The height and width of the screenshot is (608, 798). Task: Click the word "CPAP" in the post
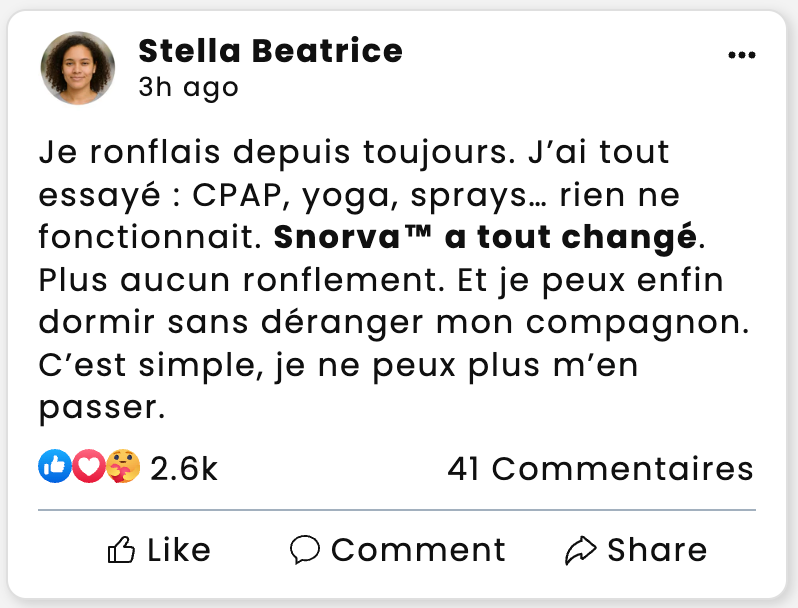236,196
